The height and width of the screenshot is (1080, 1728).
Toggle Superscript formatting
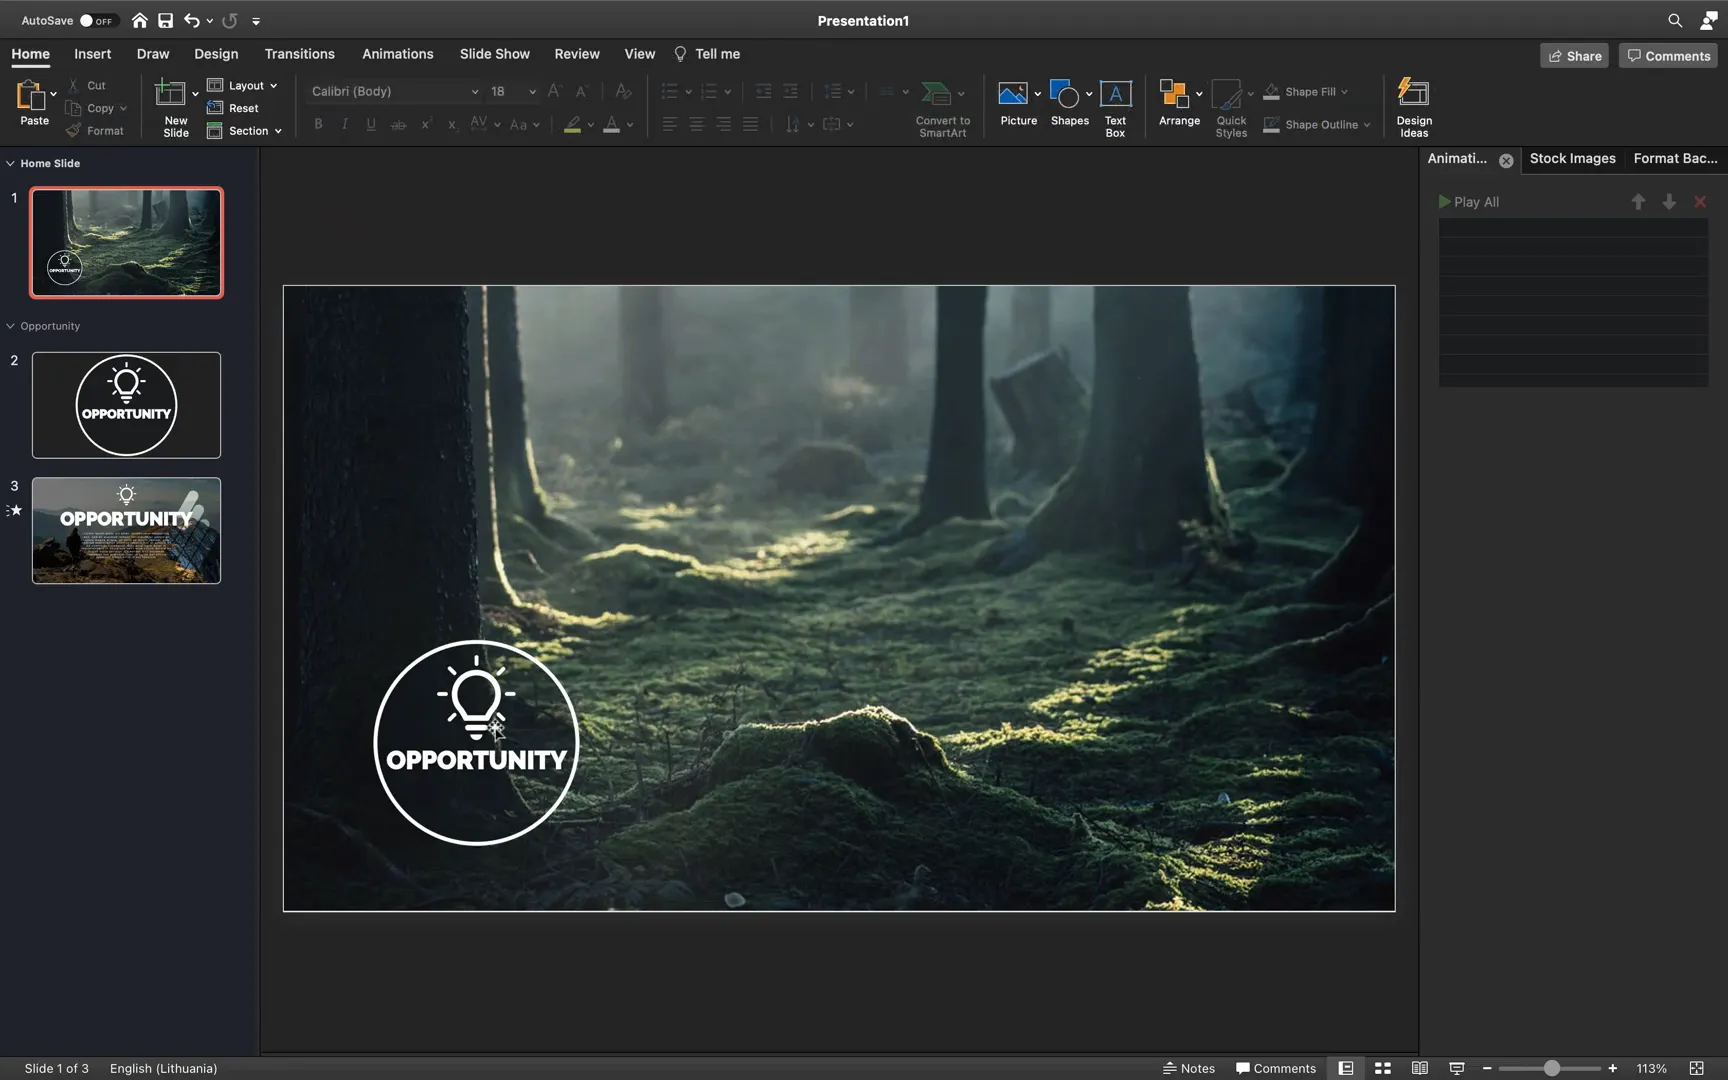pyautogui.click(x=426, y=124)
